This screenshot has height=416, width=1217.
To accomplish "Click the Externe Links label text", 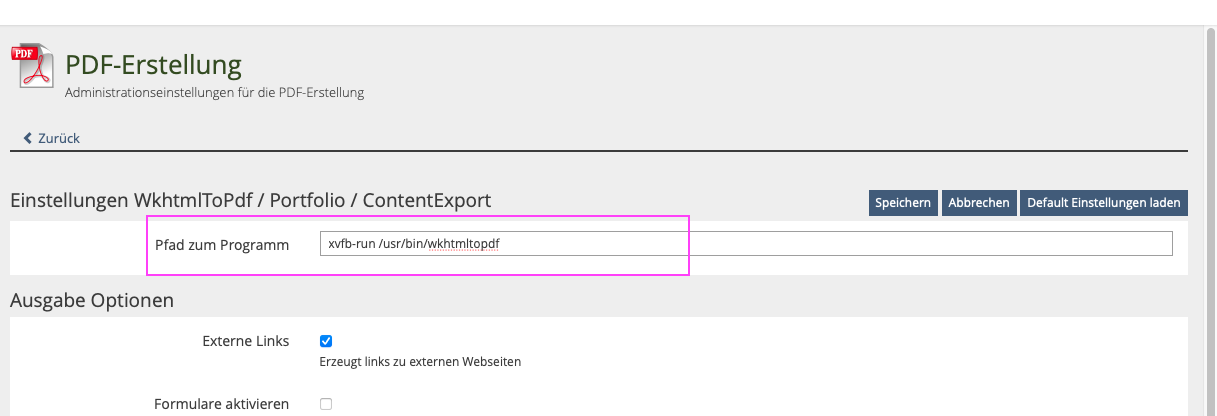I will tap(245, 341).
